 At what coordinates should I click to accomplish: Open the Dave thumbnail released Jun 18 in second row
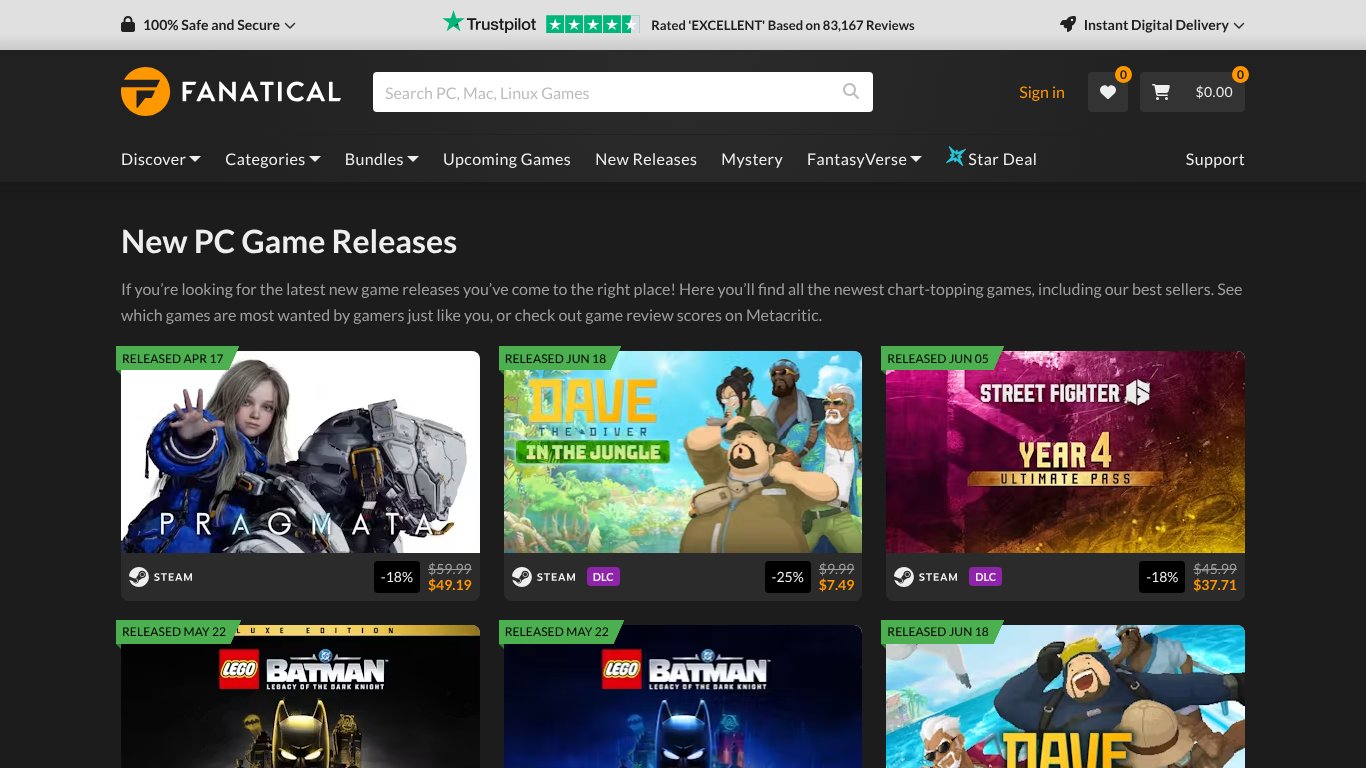[x=1065, y=697]
